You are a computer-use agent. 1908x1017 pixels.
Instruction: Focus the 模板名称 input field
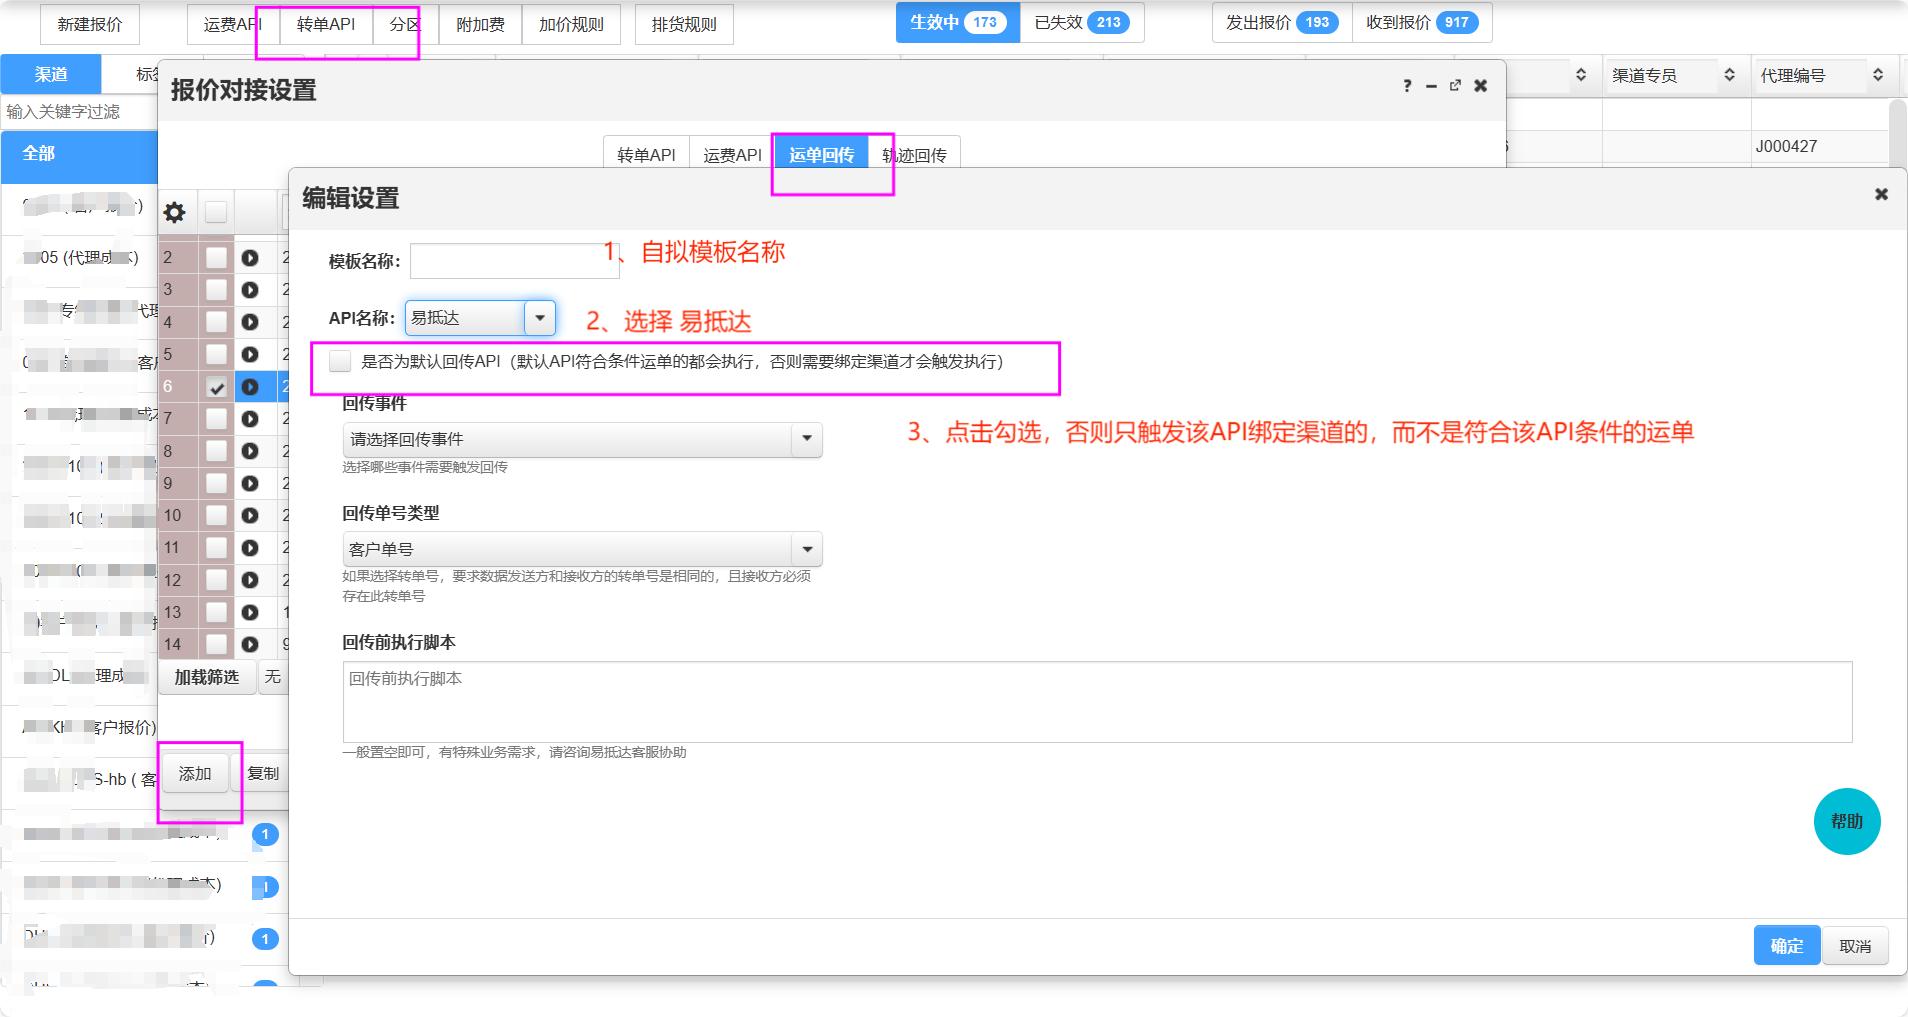coord(514,261)
